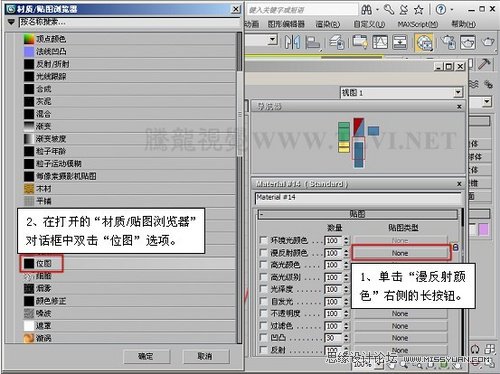Collapse the 贴图 rollout header
Image resolution: width=500 pixels, height=374 pixels.
[358, 214]
